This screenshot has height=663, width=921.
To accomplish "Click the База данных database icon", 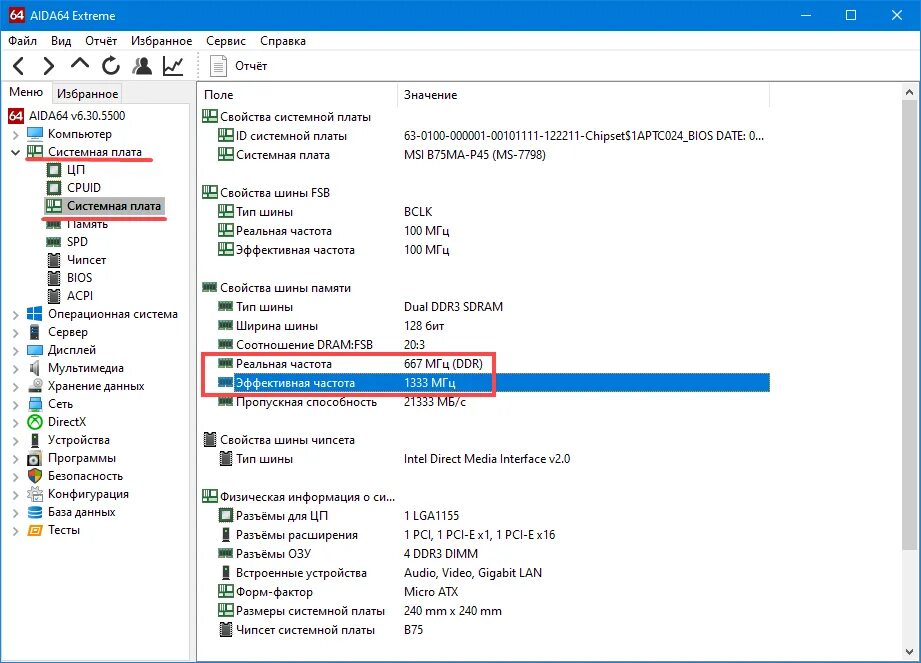I will click(x=35, y=512).
